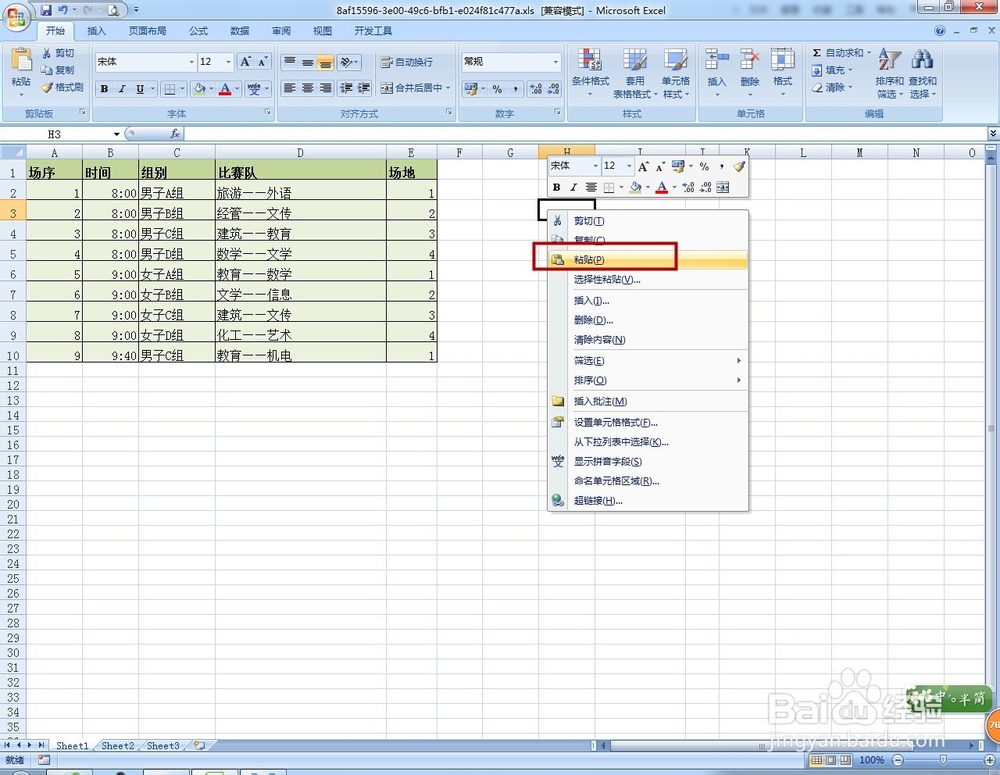This screenshot has width=1000, height=775.
Task: Choose Paste Special in context menu
Action: point(647,279)
